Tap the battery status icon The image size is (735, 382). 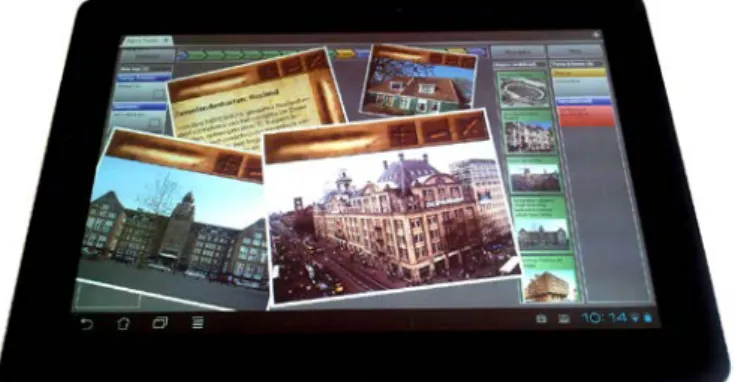(648, 318)
